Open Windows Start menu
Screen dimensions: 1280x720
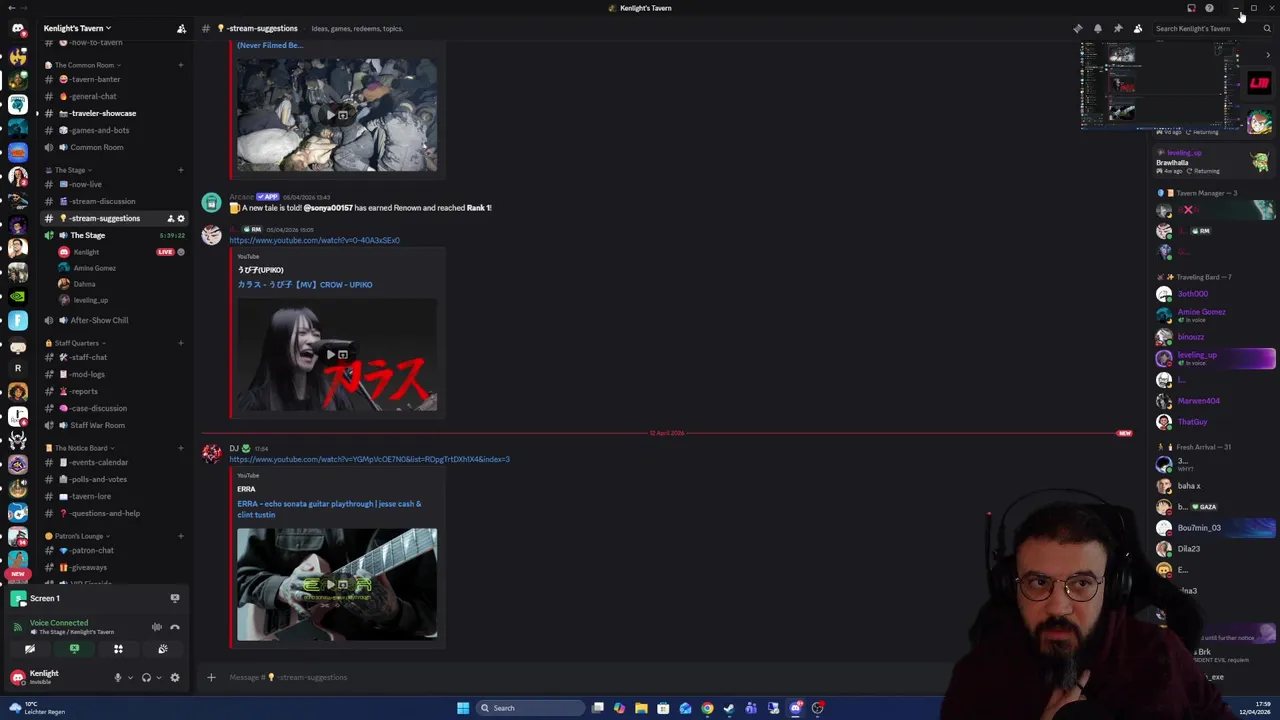click(x=463, y=708)
